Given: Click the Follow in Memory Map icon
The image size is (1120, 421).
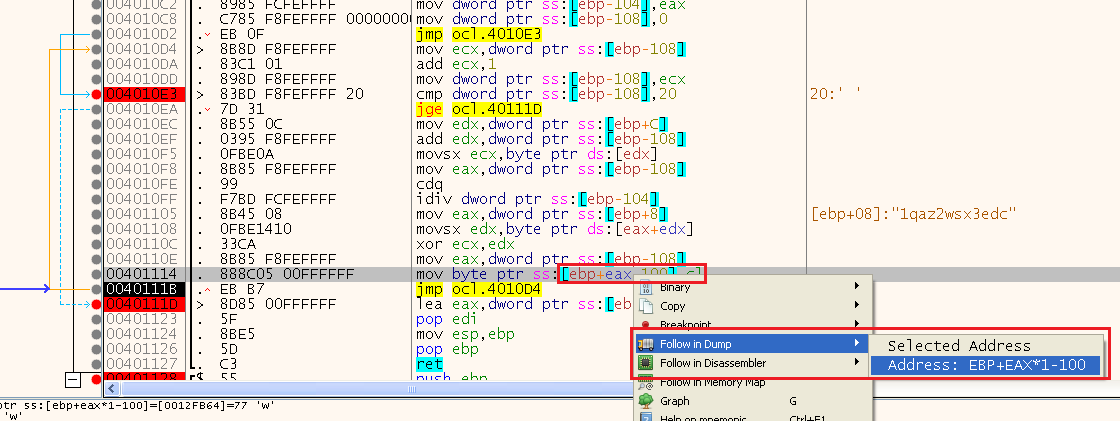Looking at the screenshot, I should [x=645, y=381].
